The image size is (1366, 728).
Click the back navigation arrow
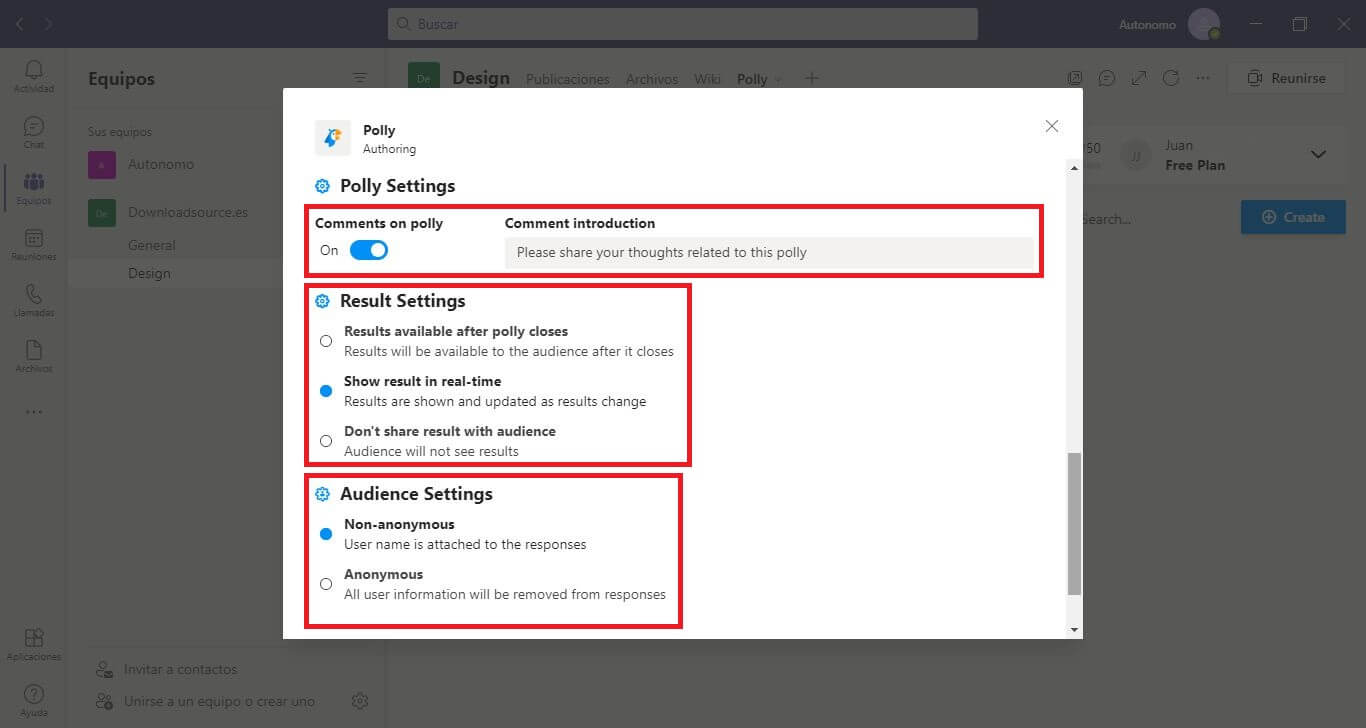(20, 23)
